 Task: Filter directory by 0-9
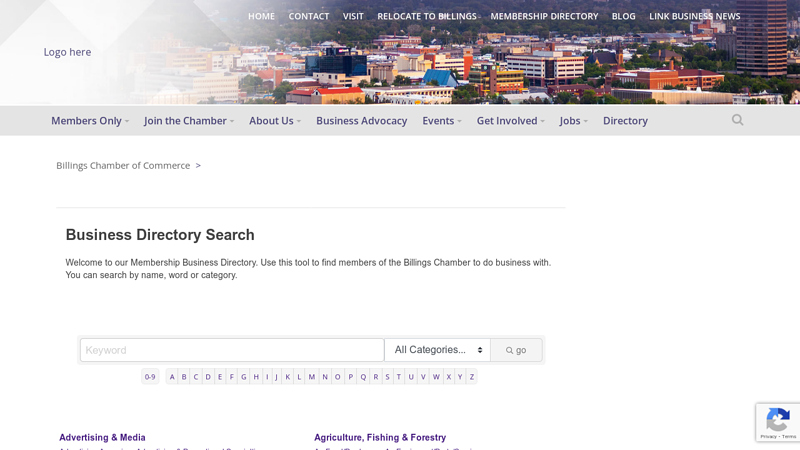[150, 377]
